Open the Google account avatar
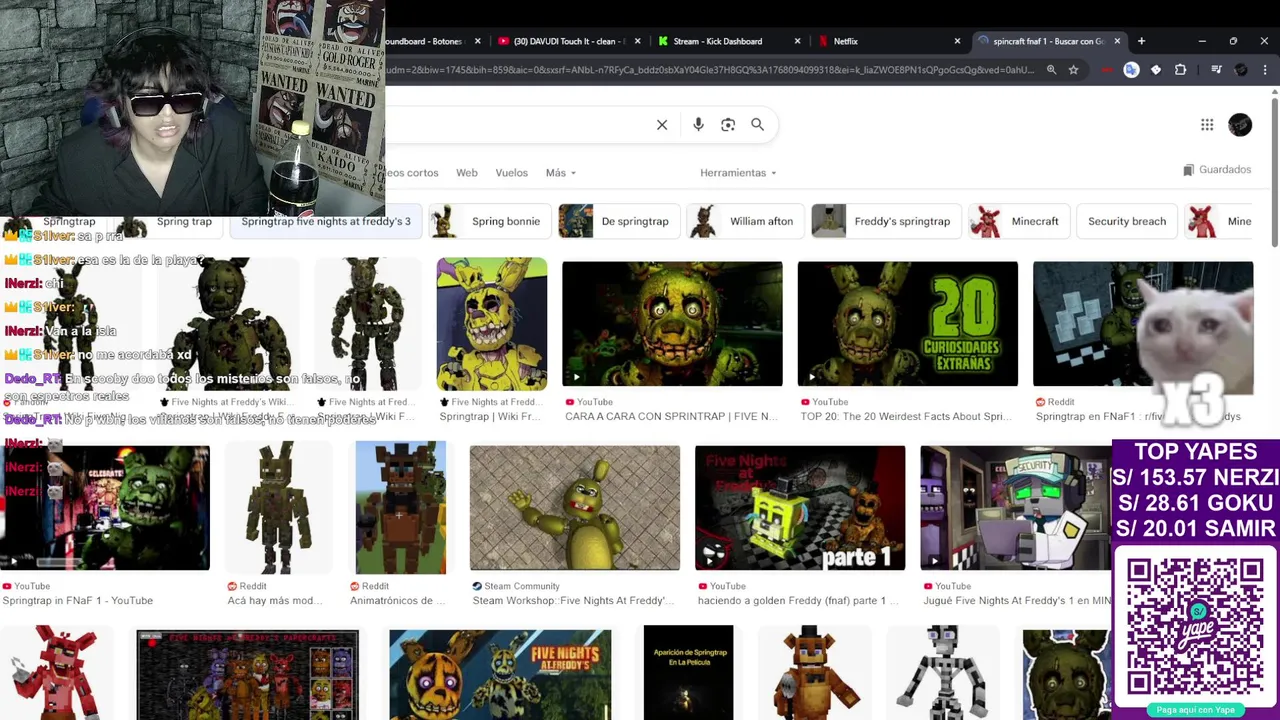The width and height of the screenshot is (1280, 720). point(1240,125)
